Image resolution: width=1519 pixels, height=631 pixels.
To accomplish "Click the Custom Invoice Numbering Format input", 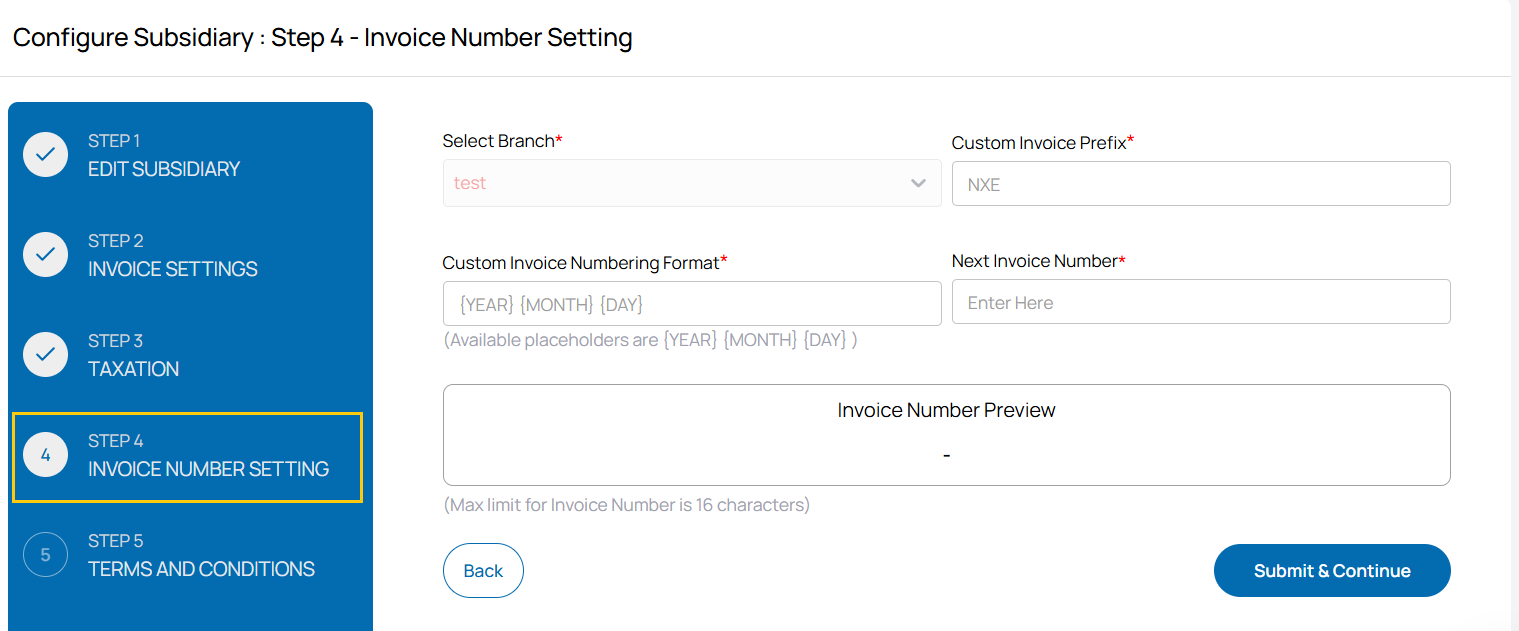I will click(x=691, y=304).
